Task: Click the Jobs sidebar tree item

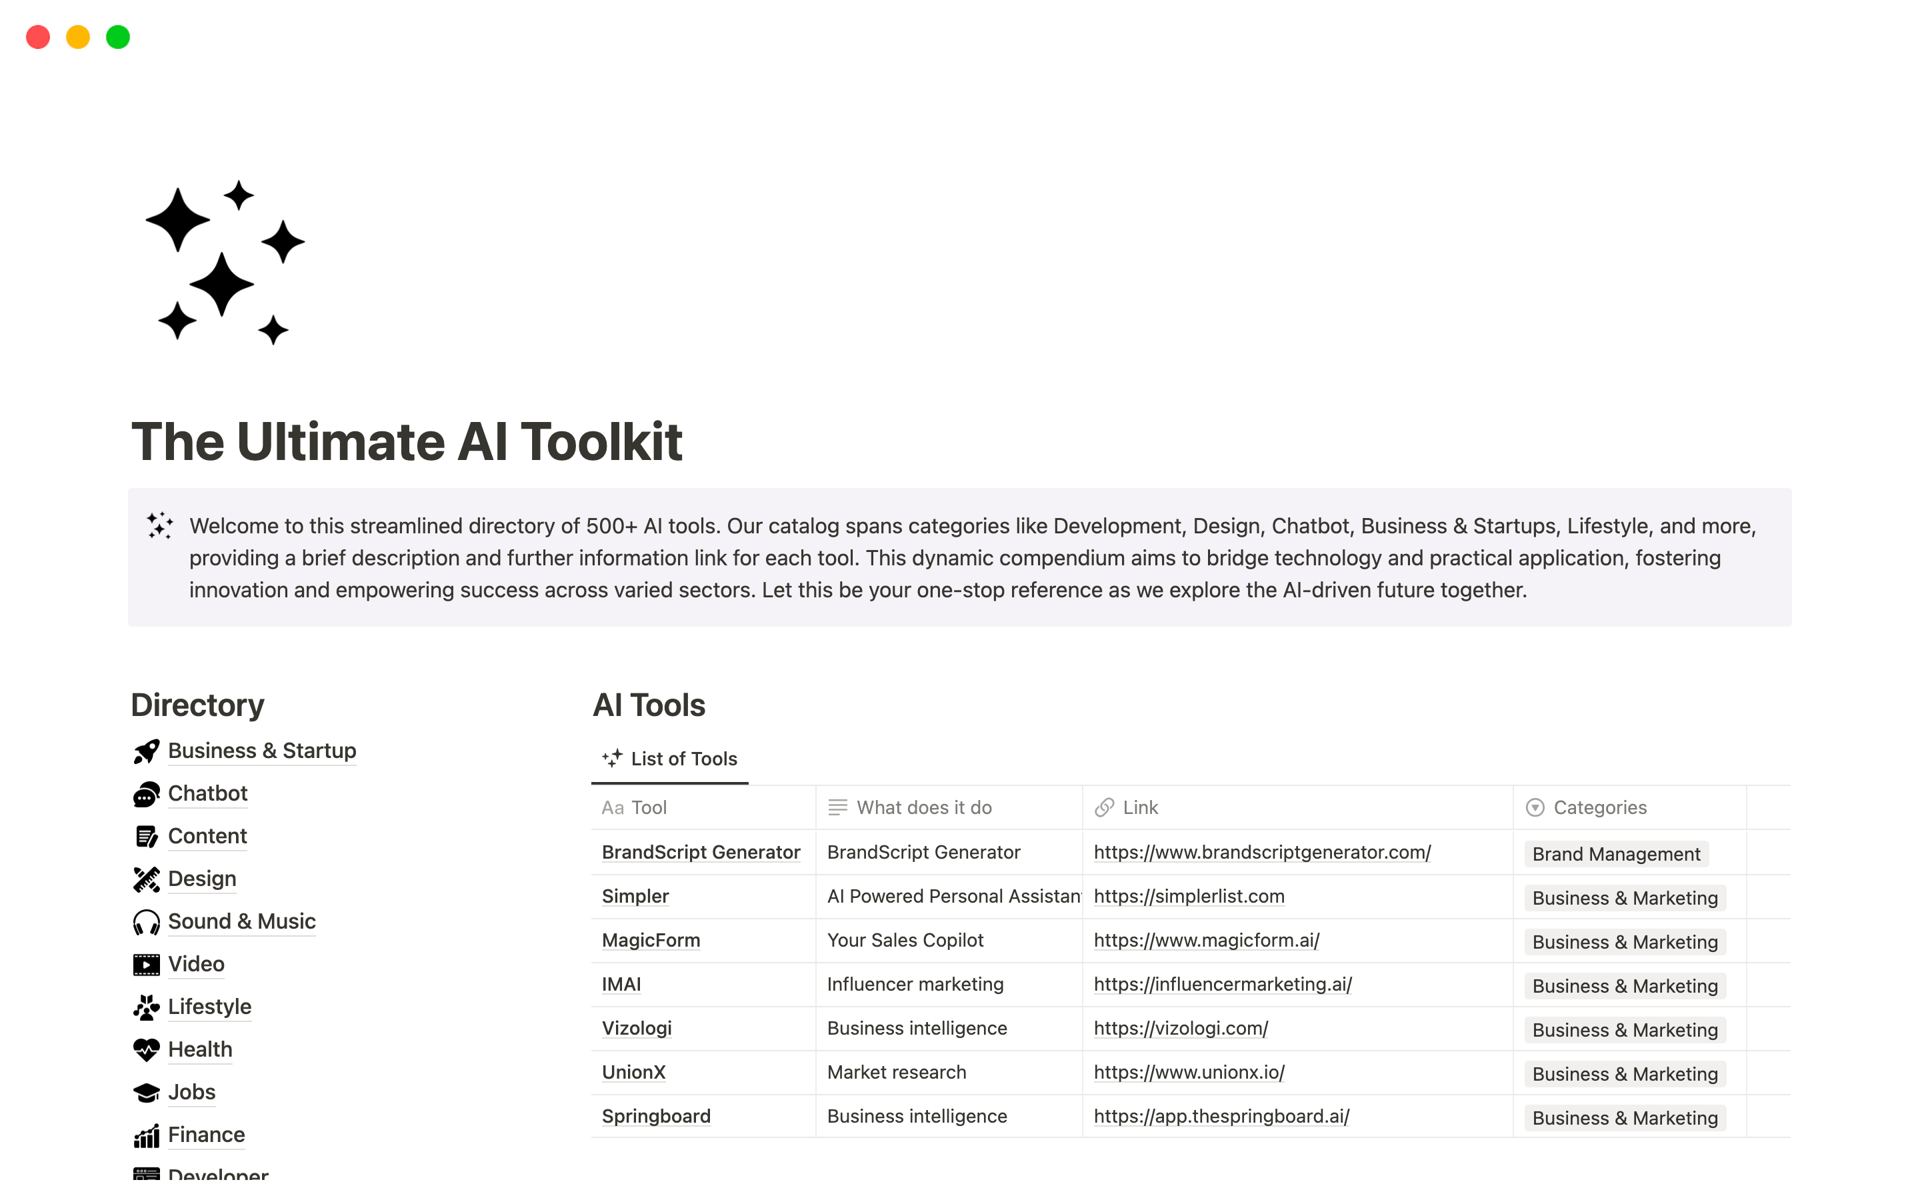Action: tap(192, 1091)
